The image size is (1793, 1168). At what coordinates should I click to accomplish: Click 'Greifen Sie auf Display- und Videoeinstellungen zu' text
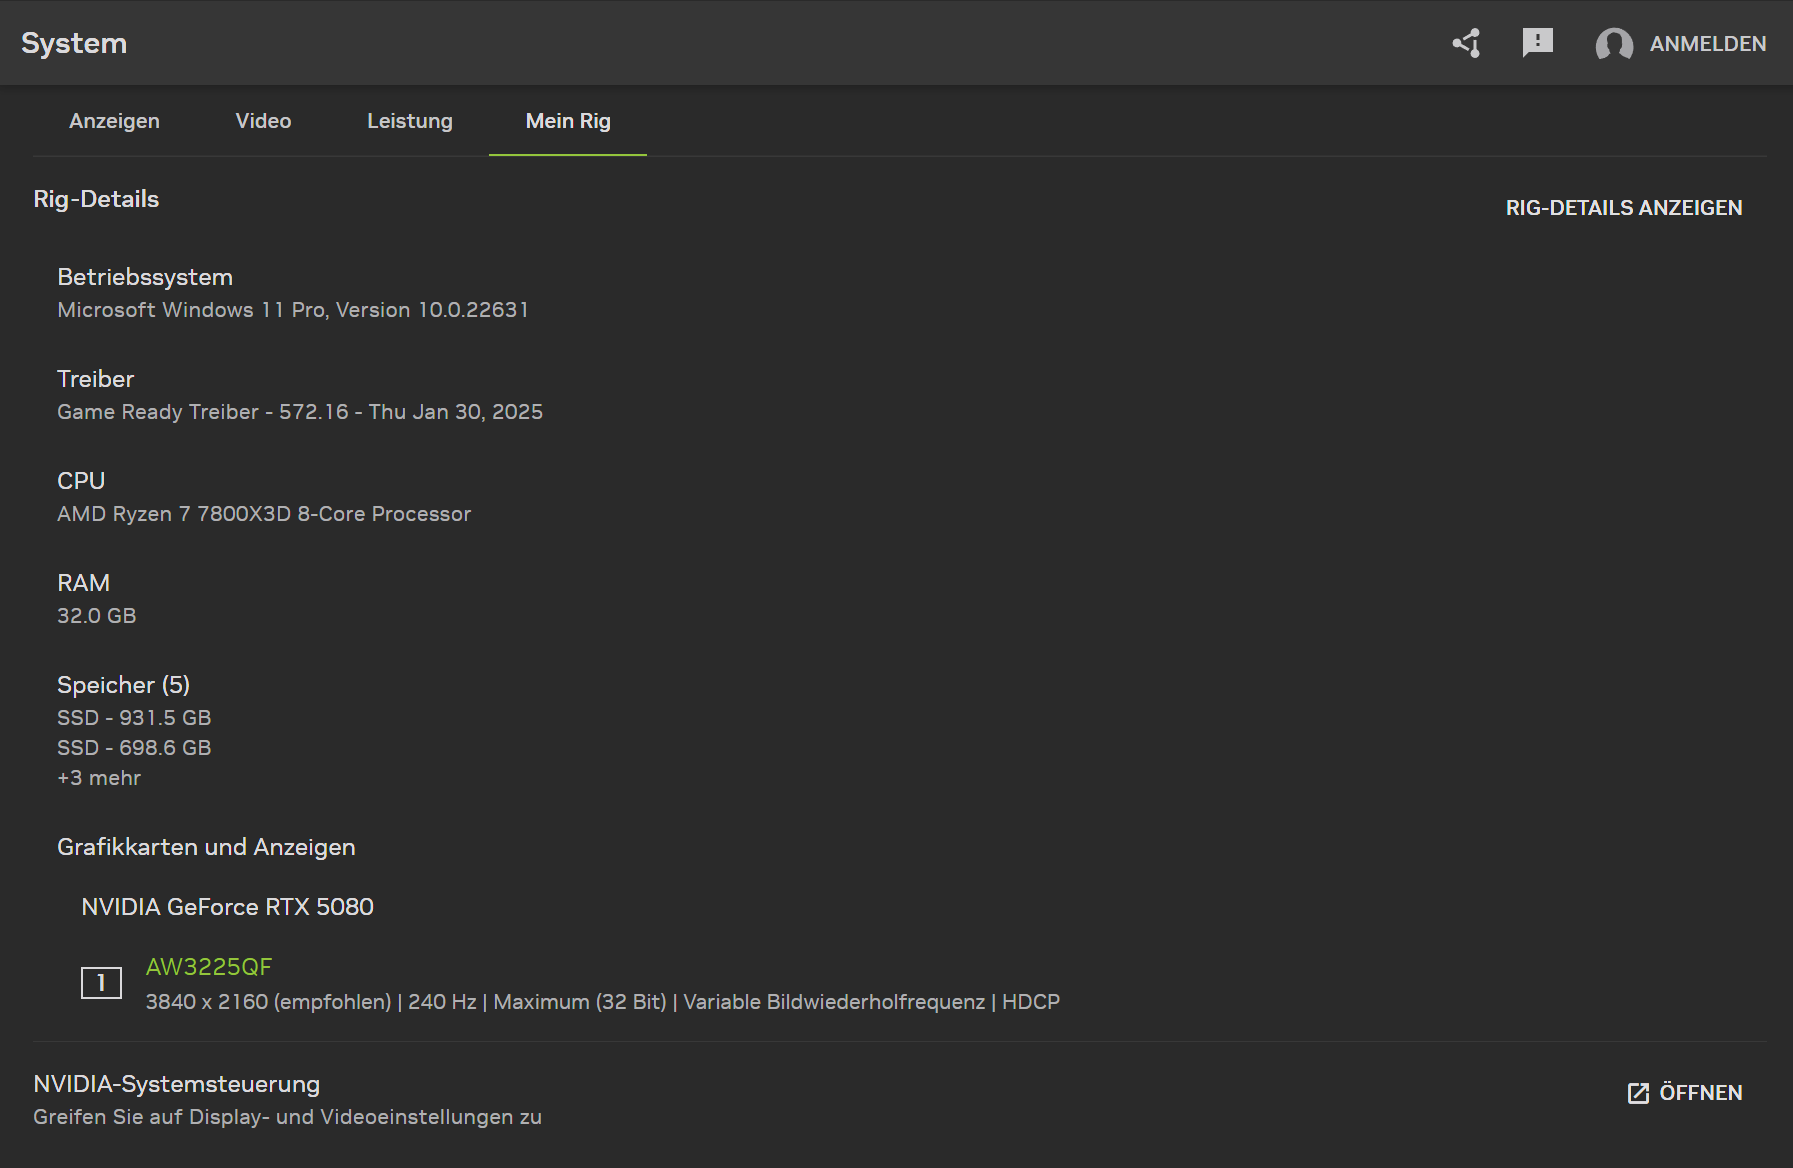tap(287, 1117)
